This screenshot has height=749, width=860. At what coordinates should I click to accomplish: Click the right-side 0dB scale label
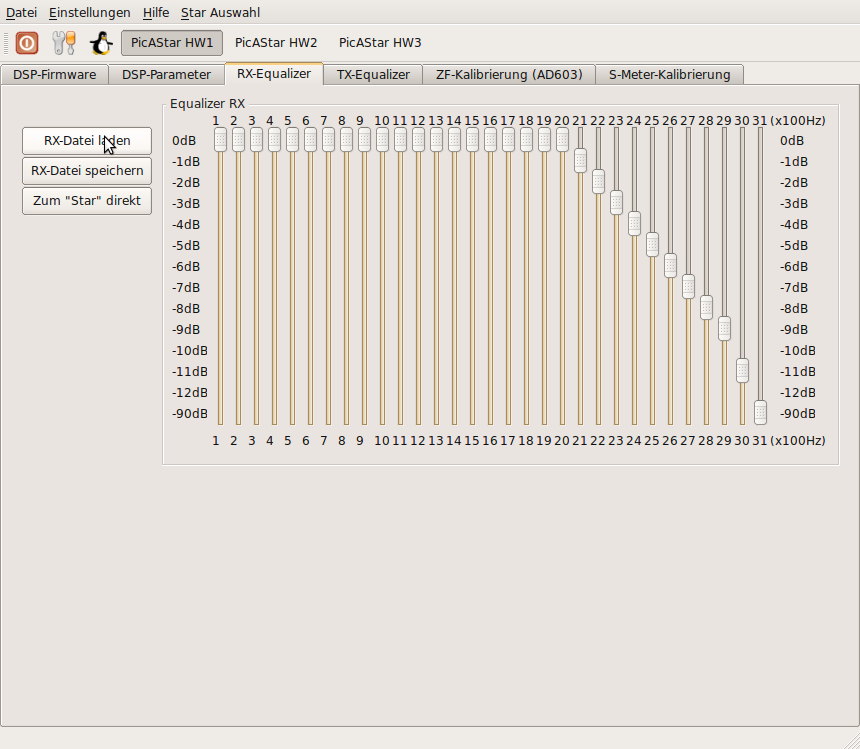click(x=792, y=141)
